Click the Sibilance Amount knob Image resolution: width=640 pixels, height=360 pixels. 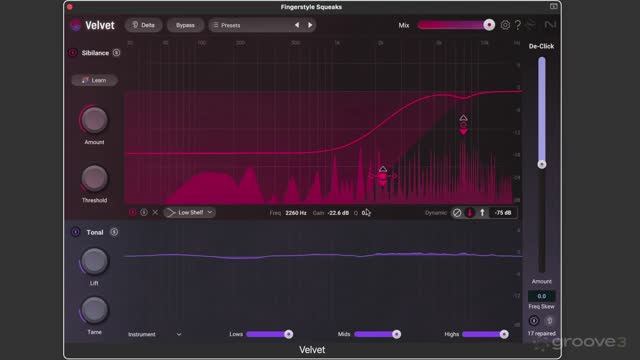94,120
